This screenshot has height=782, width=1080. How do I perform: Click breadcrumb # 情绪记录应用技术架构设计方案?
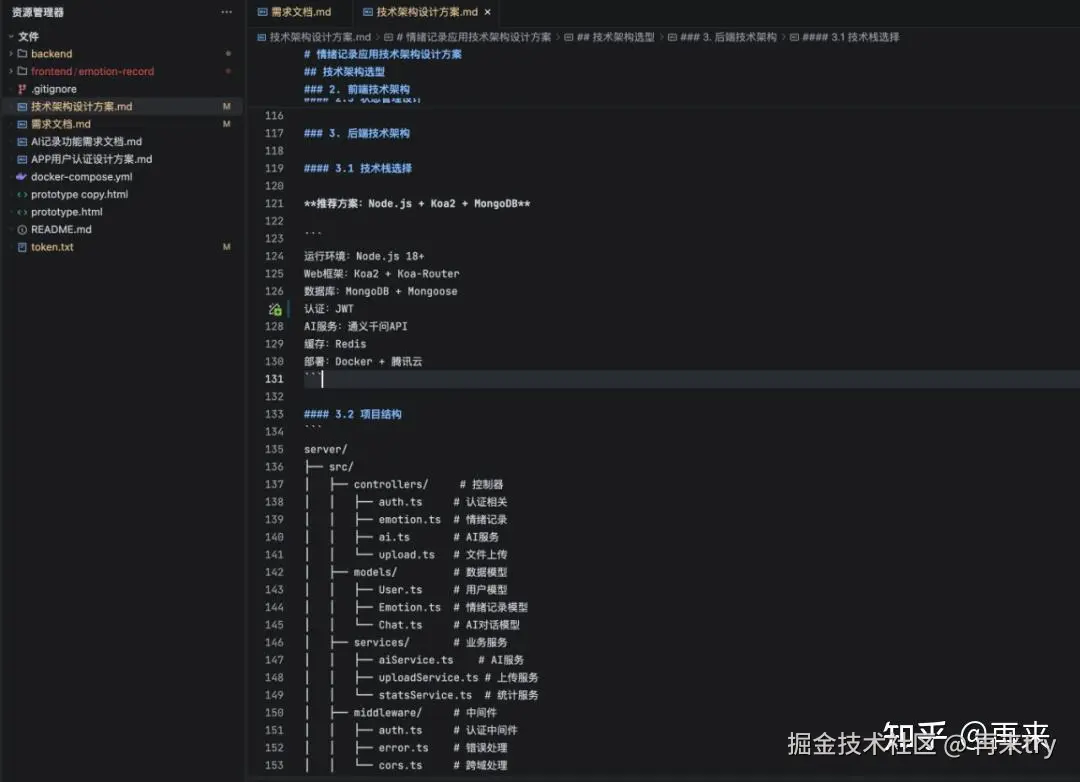pyautogui.click(x=473, y=37)
